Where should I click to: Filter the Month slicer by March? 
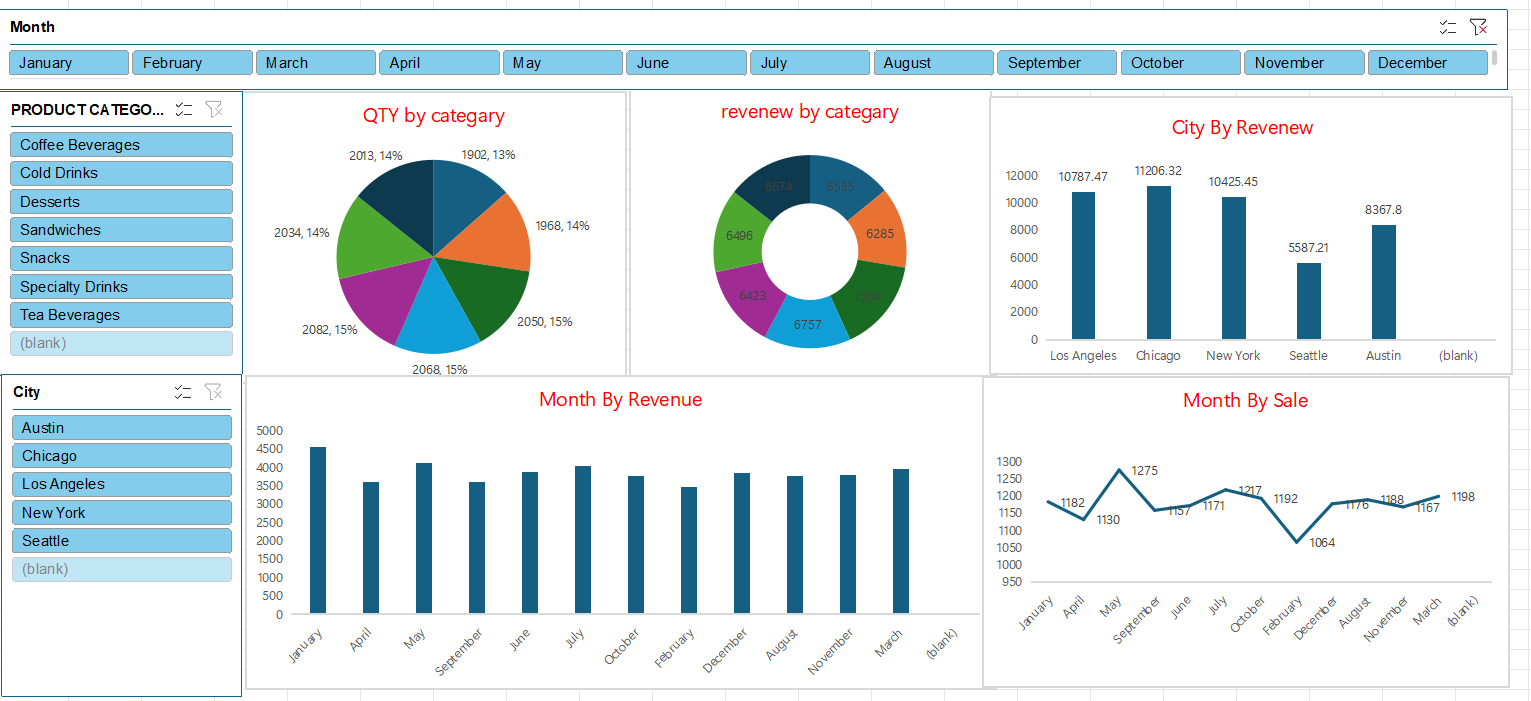tap(316, 63)
